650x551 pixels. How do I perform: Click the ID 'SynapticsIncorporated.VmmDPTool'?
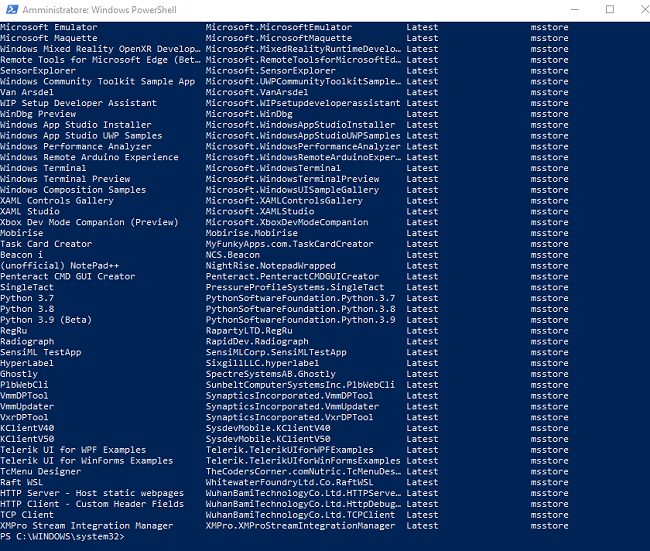[289, 396]
